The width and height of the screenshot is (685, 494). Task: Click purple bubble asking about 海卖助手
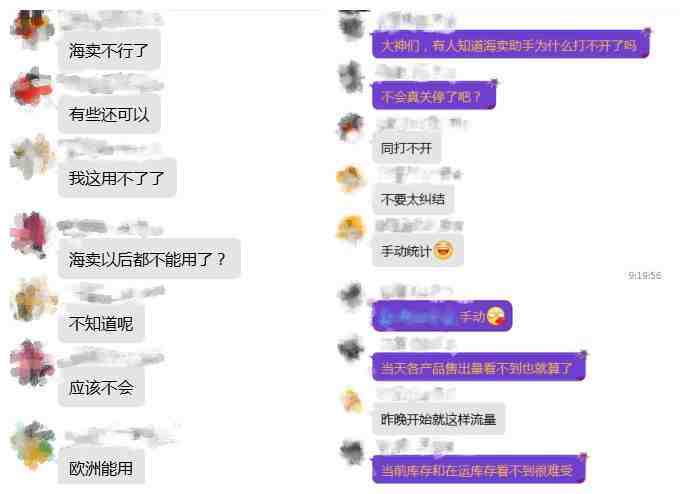click(x=510, y=45)
